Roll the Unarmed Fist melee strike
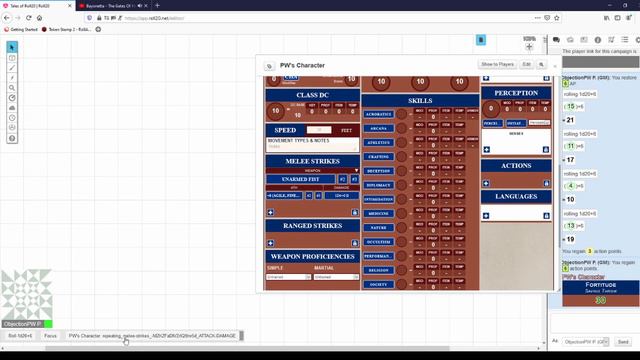Screen dimensions: 640x360 pos(300,179)
